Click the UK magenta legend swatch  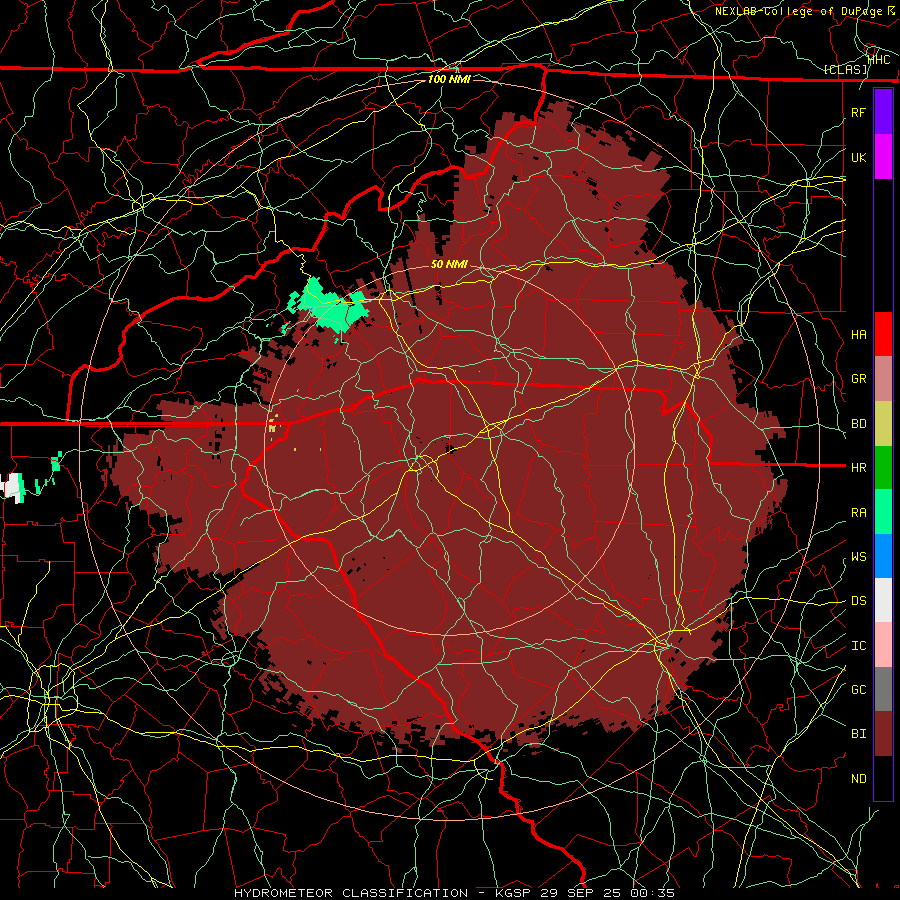883,157
